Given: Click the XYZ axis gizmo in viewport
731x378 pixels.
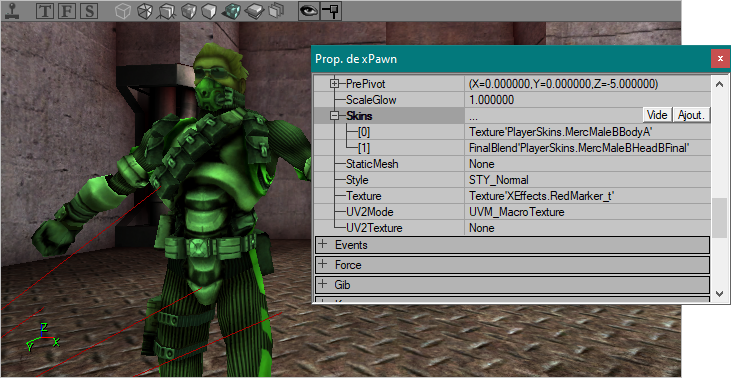Looking at the screenshot, I should (x=43, y=337).
